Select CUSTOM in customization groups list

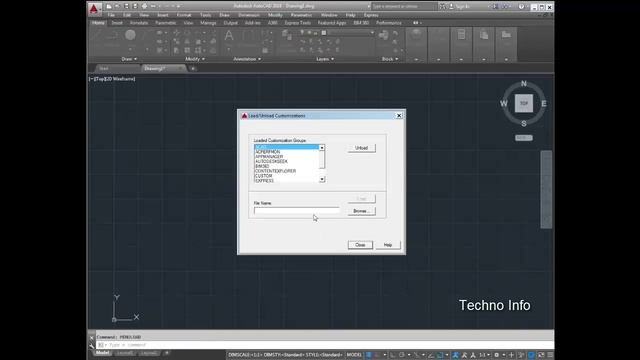pos(287,176)
